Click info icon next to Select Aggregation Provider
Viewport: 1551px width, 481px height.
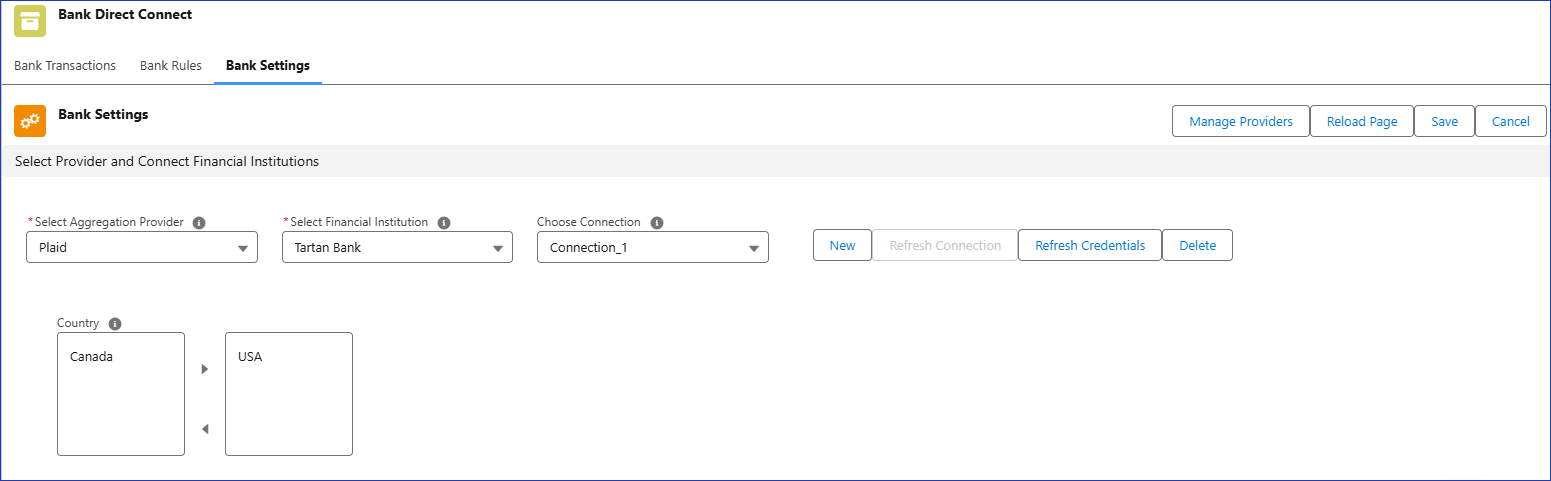pyautogui.click(x=199, y=223)
